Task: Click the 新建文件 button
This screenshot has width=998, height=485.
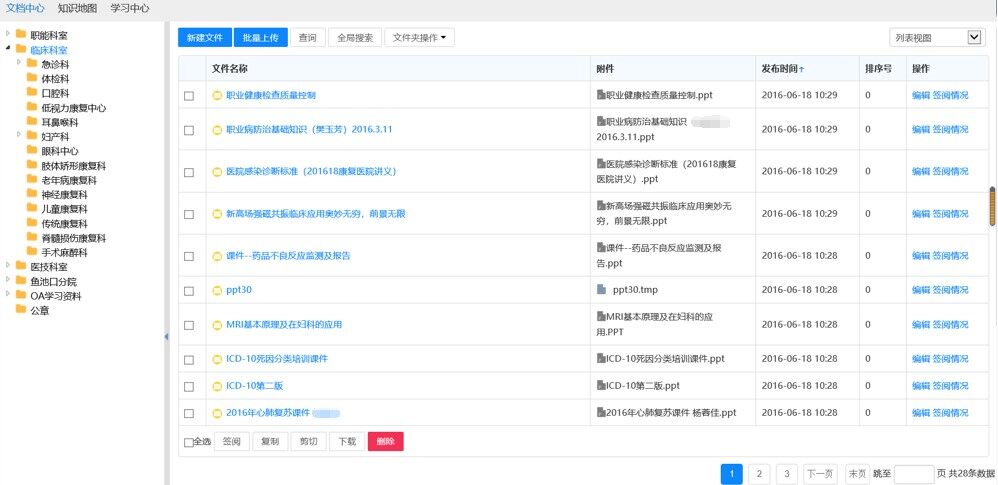Action: click(205, 38)
